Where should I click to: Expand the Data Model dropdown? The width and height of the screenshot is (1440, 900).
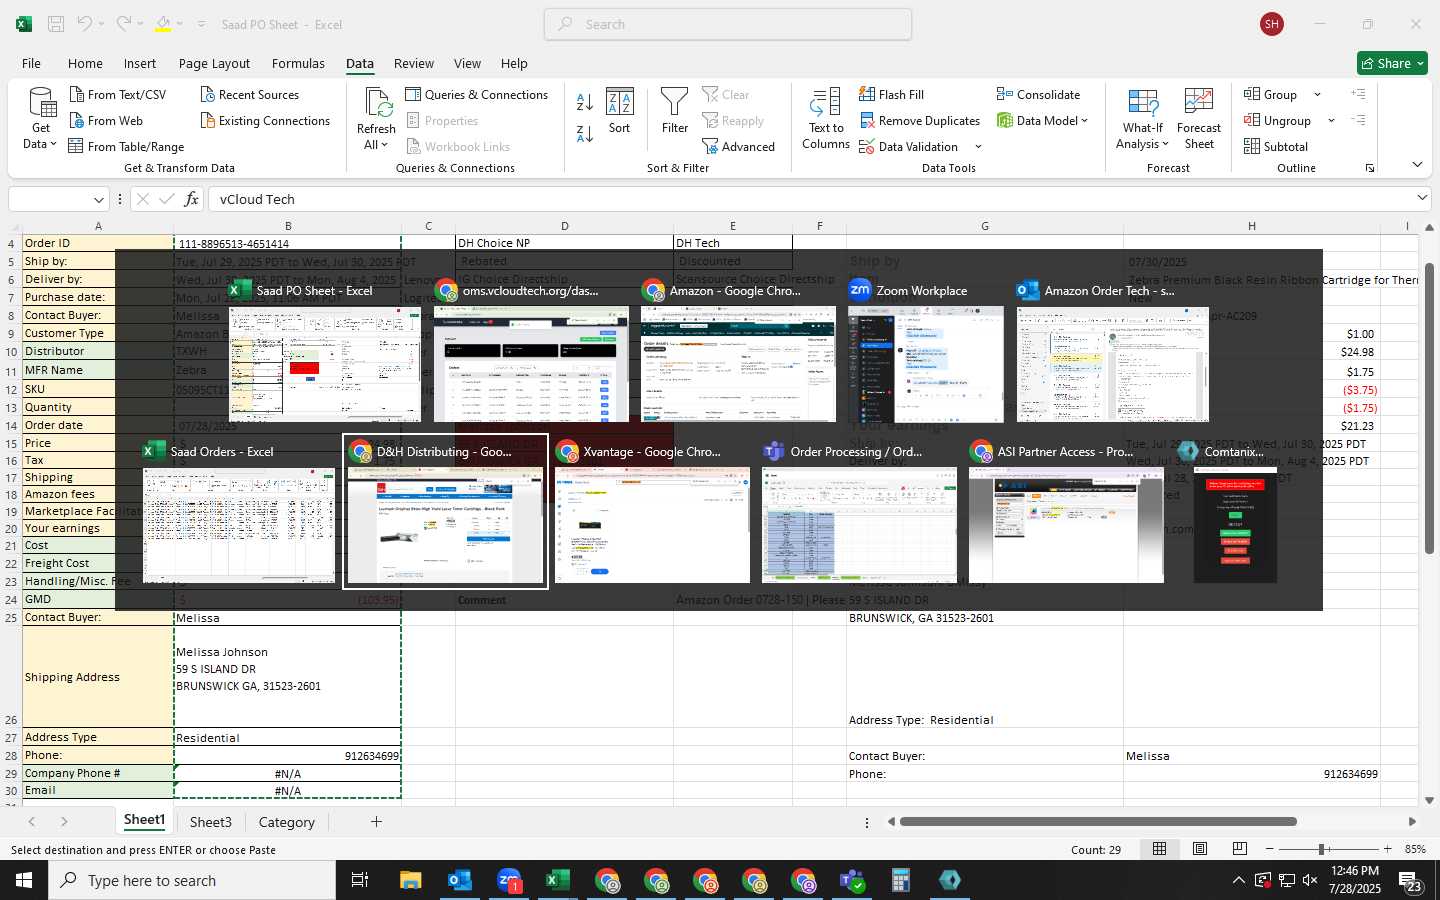pos(1084,120)
